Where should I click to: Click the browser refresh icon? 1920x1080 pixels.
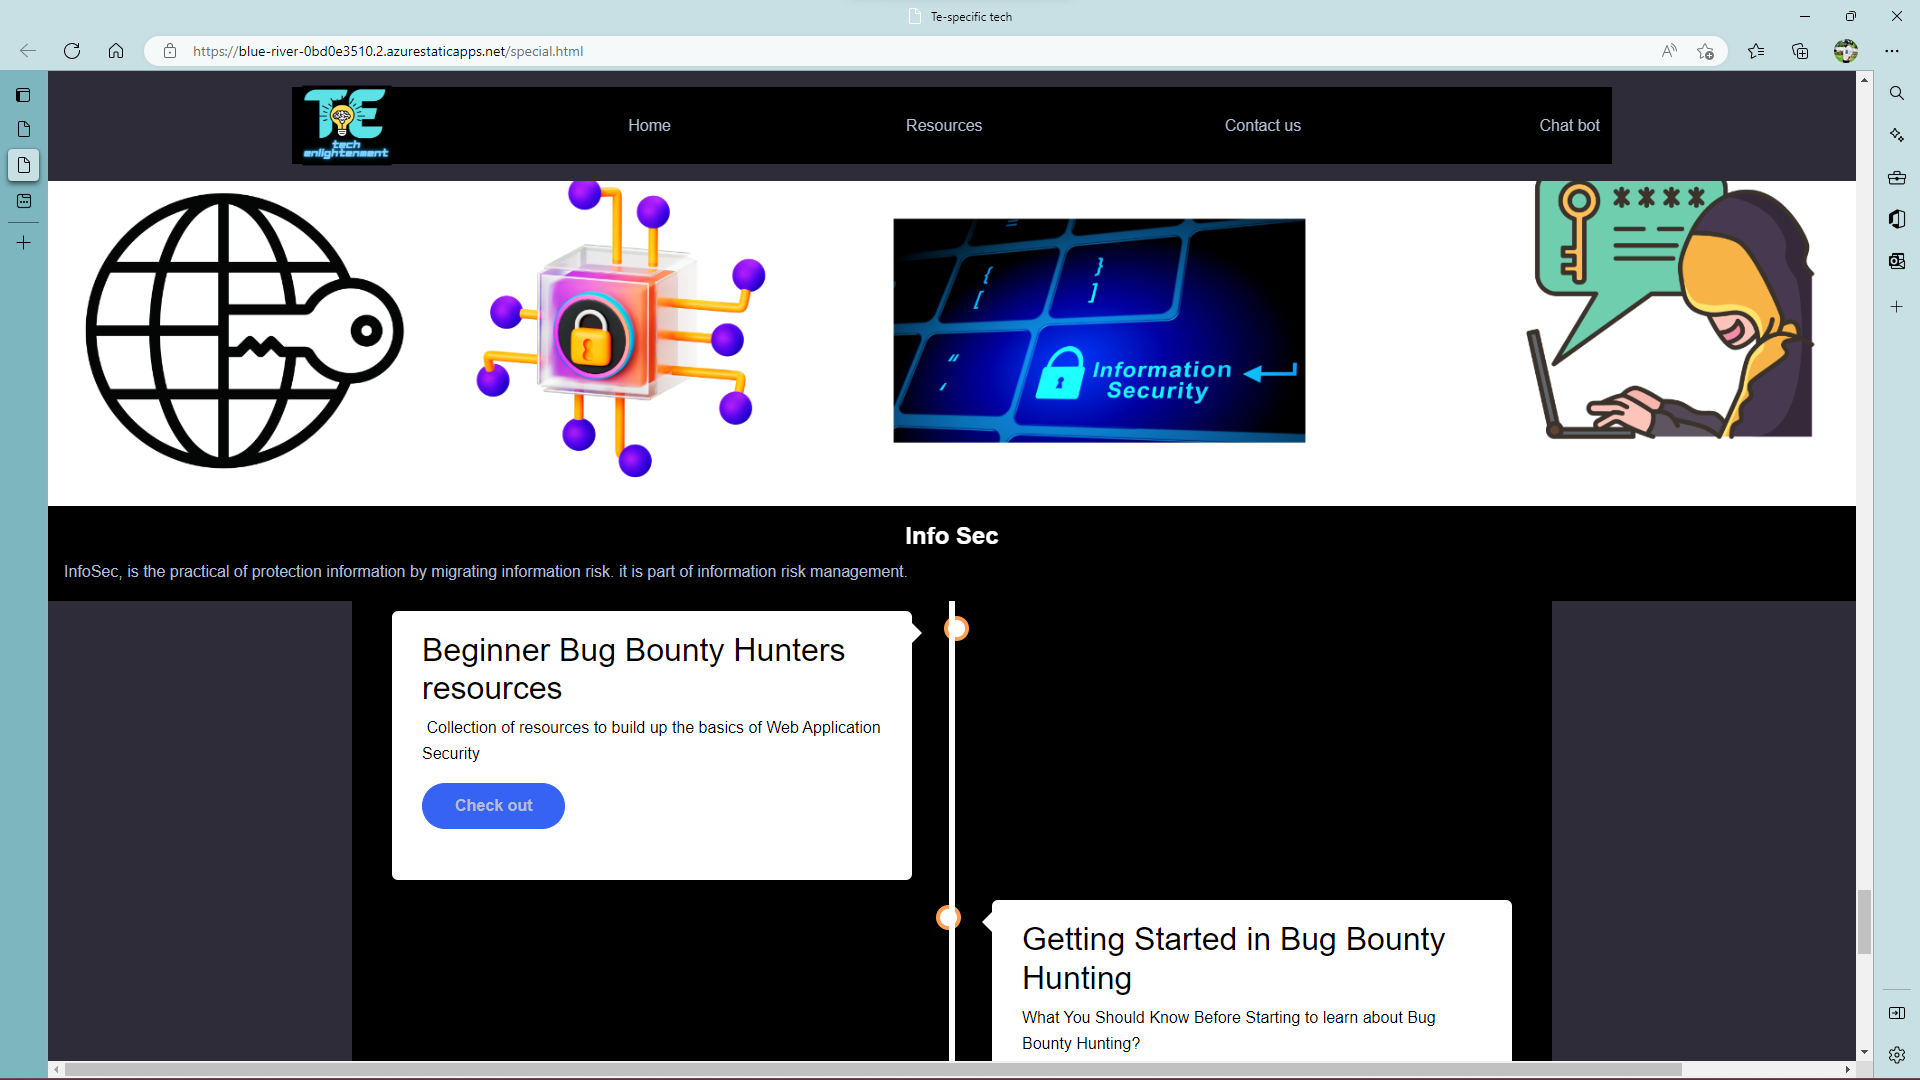(x=72, y=51)
